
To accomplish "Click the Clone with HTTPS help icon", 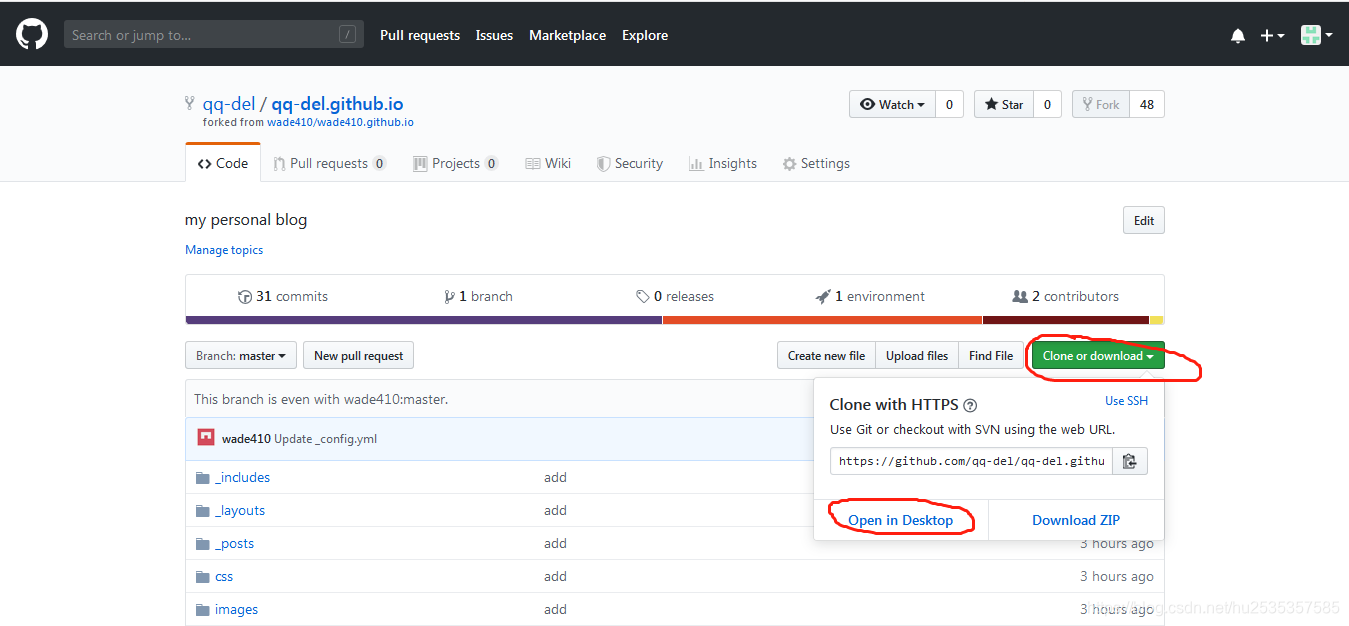I will pos(970,405).
